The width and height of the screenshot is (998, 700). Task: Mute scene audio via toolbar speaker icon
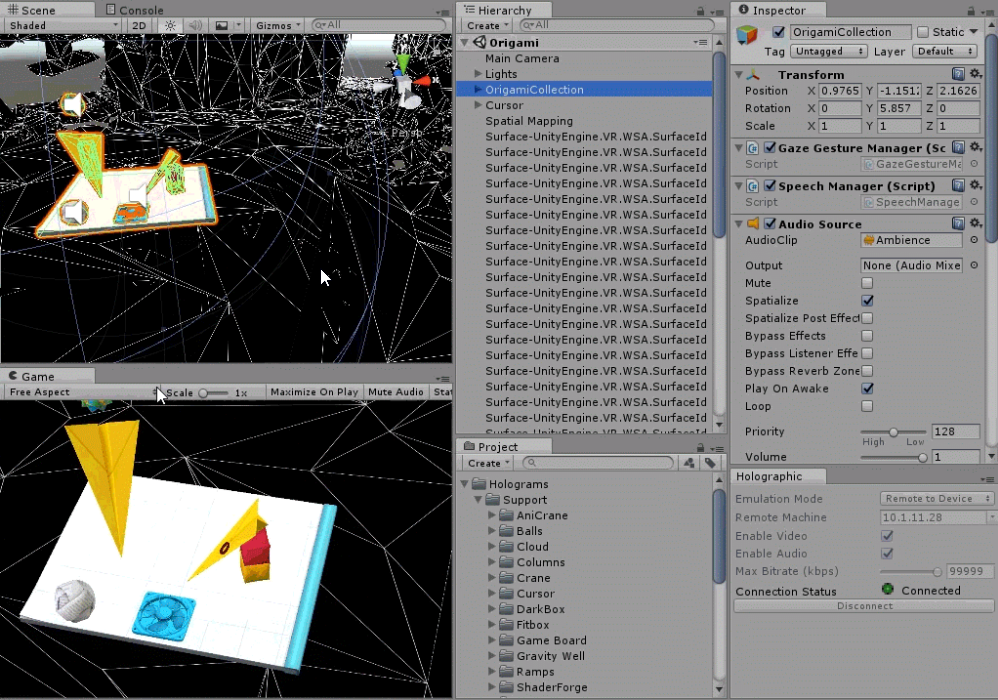[x=195, y=25]
